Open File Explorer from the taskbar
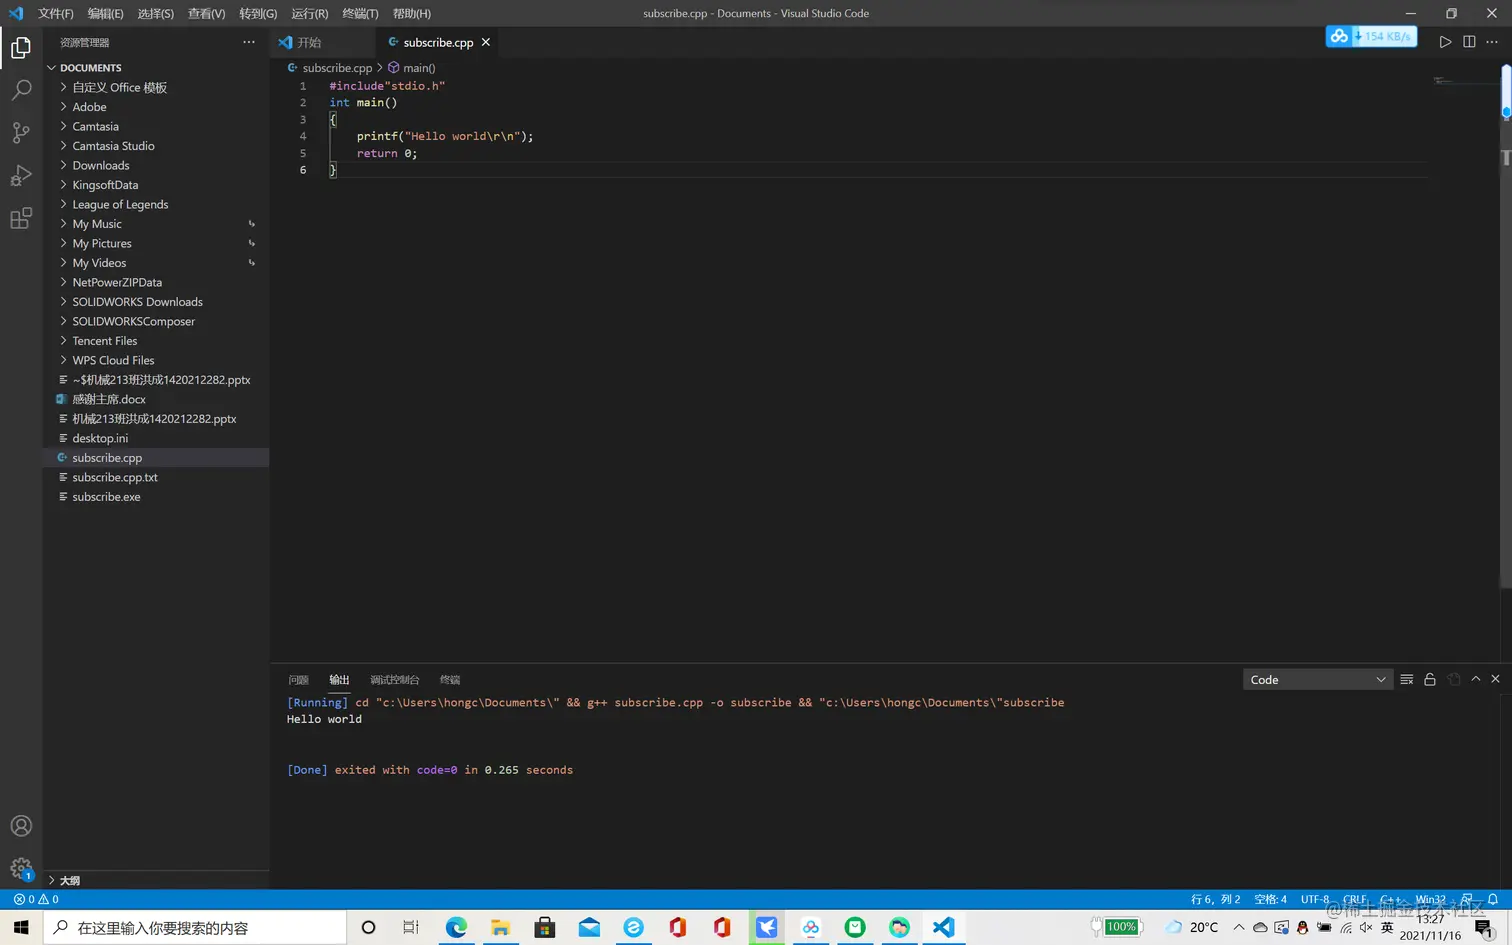1512x945 pixels. click(500, 927)
